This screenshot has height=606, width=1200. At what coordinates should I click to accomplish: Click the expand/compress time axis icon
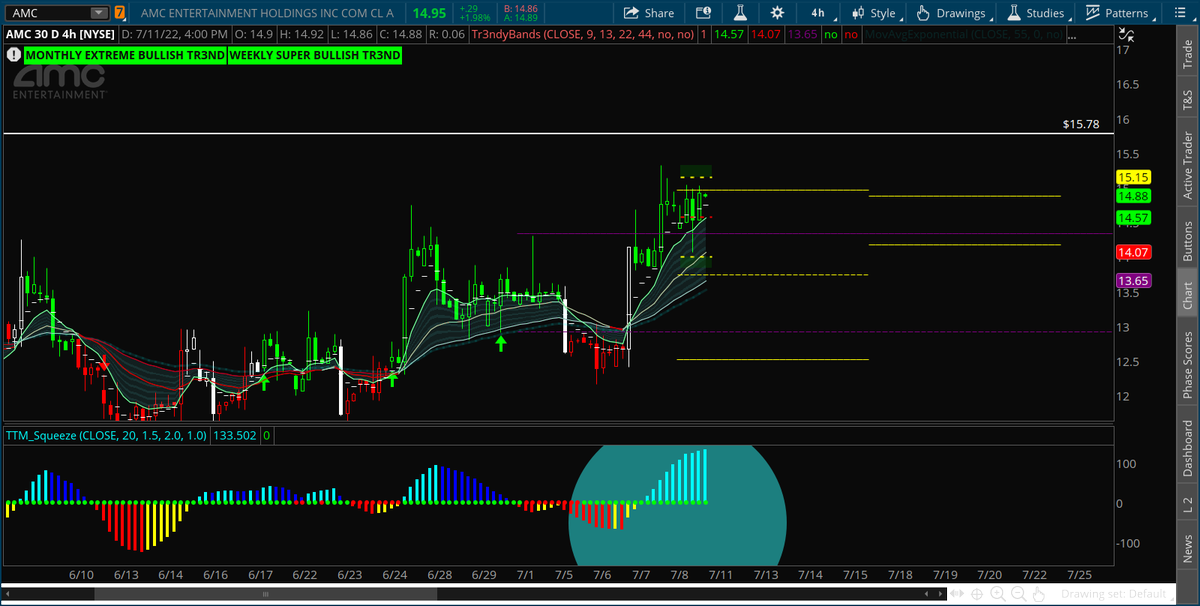pos(959,594)
